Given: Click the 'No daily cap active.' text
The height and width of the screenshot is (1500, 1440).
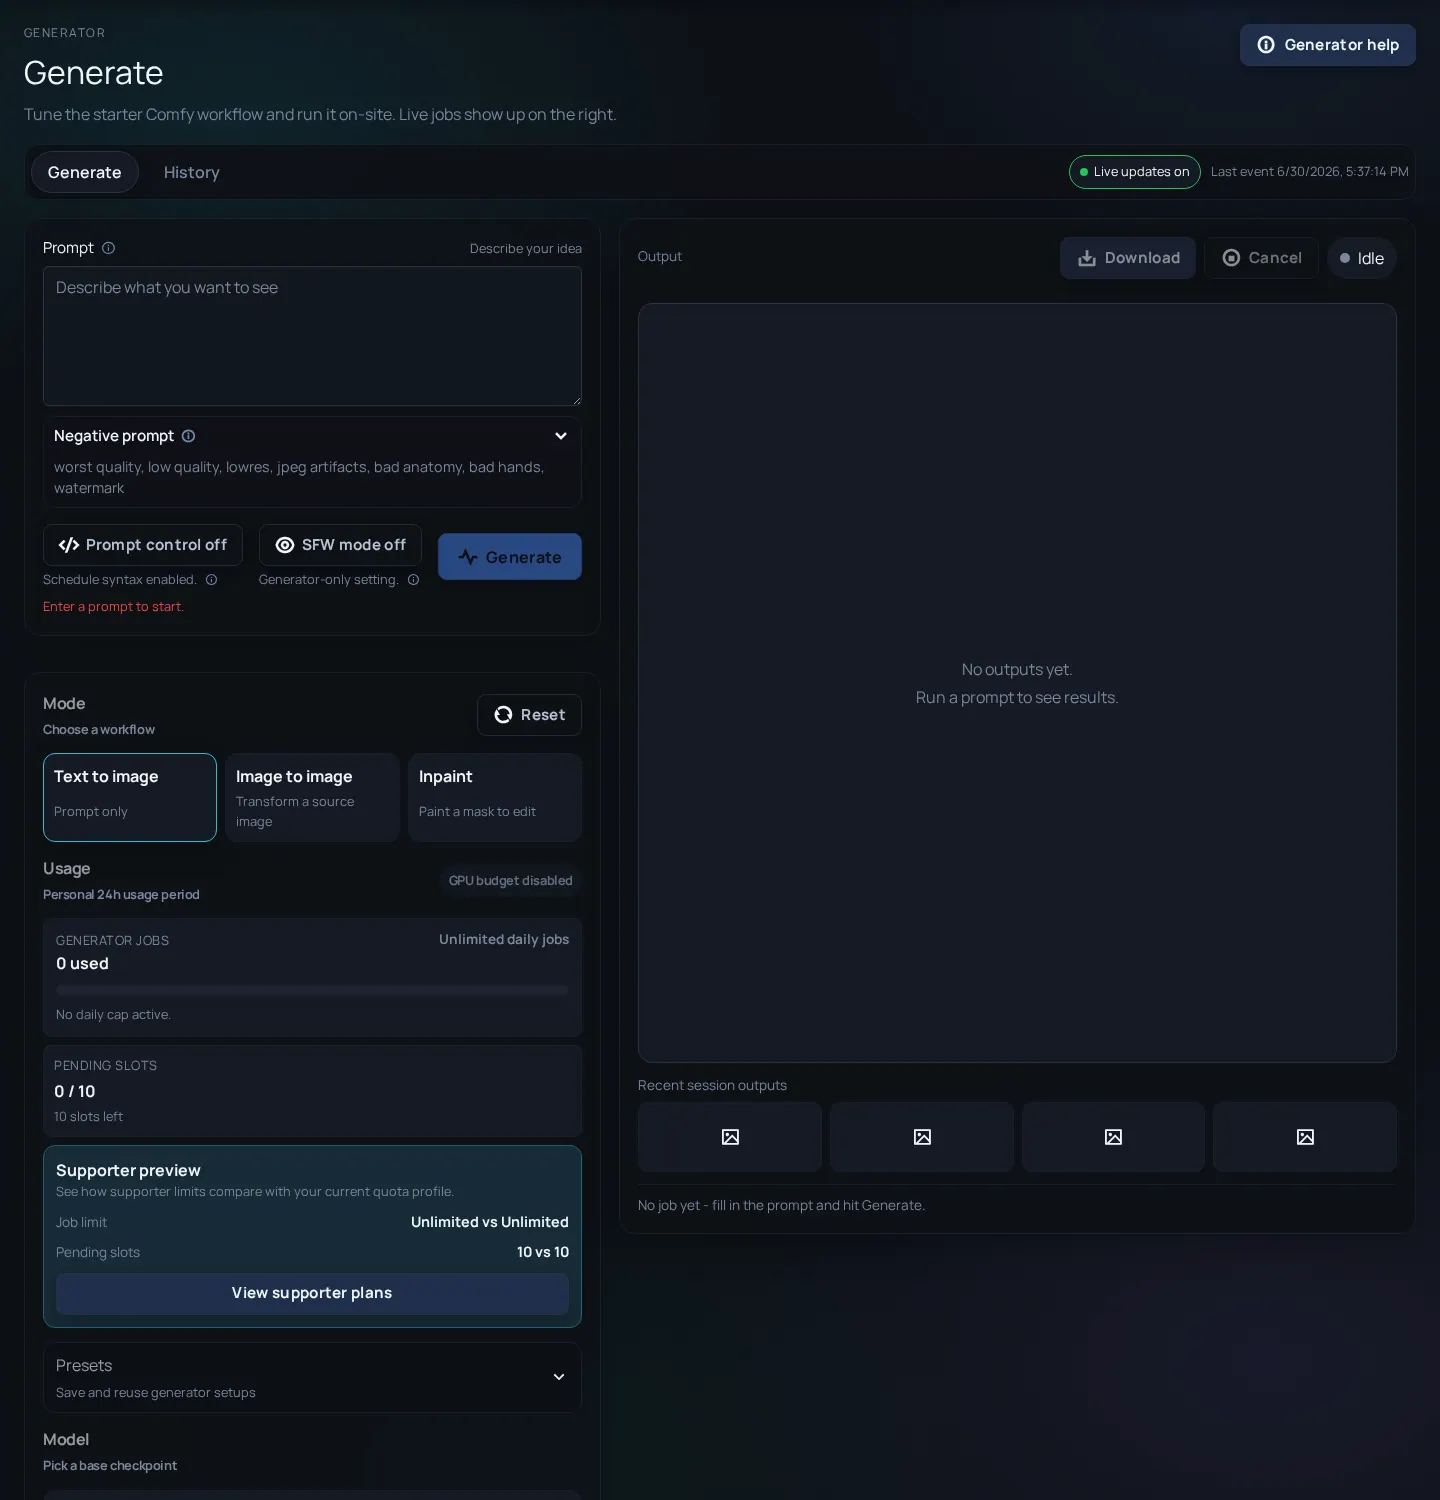Looking at the screenshot, I should tap(113, 1014).
